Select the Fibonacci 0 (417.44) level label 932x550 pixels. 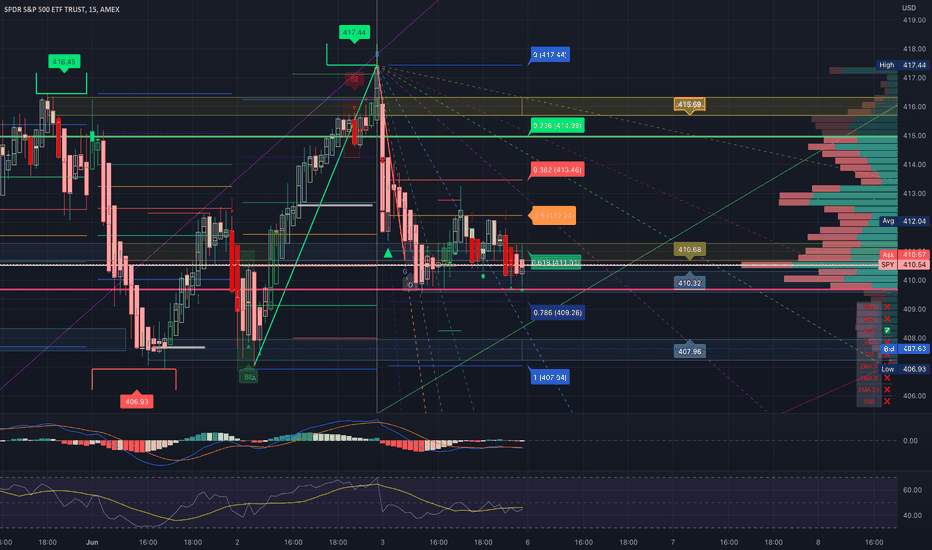point(550,55)
